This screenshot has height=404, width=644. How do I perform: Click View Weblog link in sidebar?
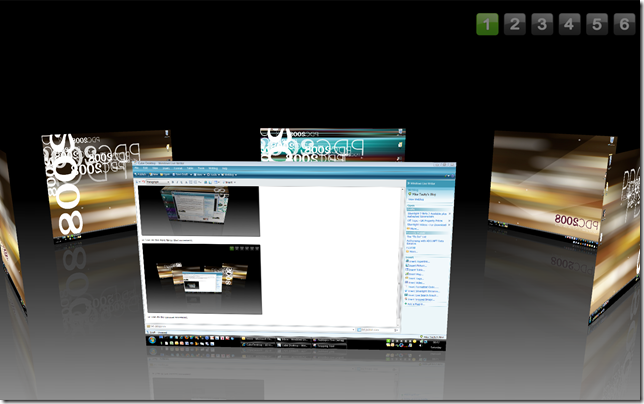[416, 199]
